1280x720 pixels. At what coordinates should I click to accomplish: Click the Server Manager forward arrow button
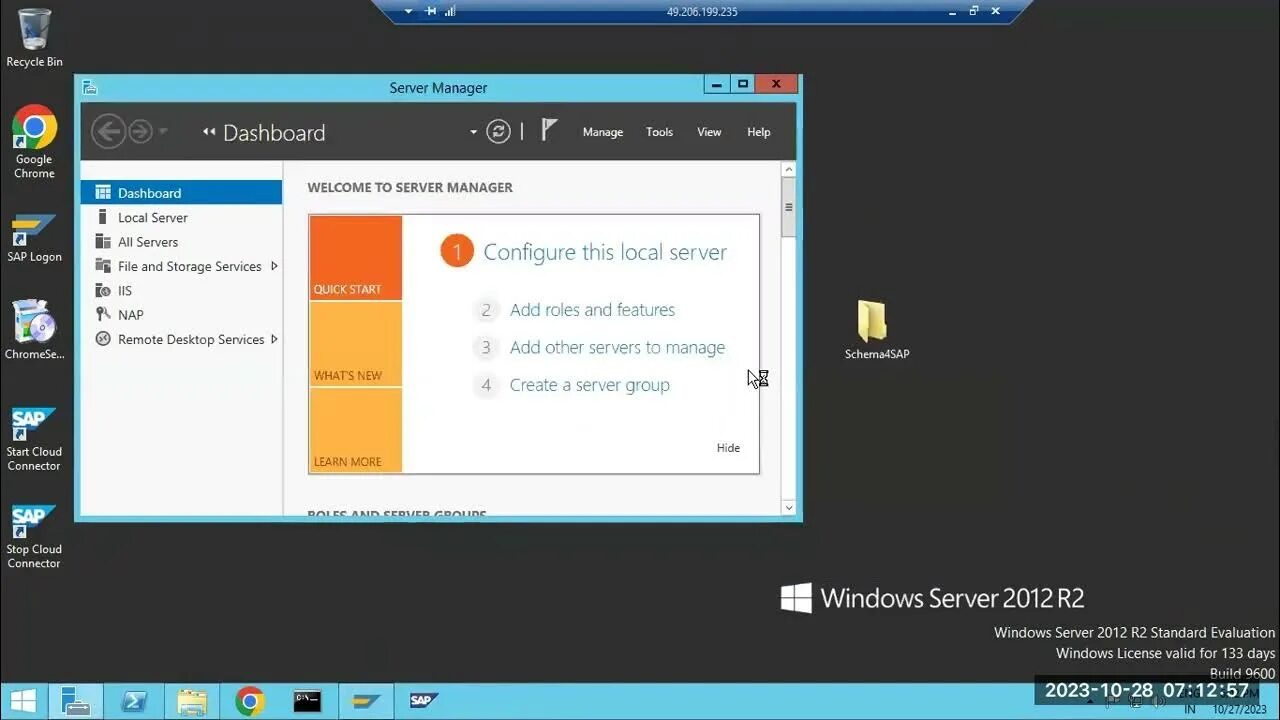[x=140, y=132]
